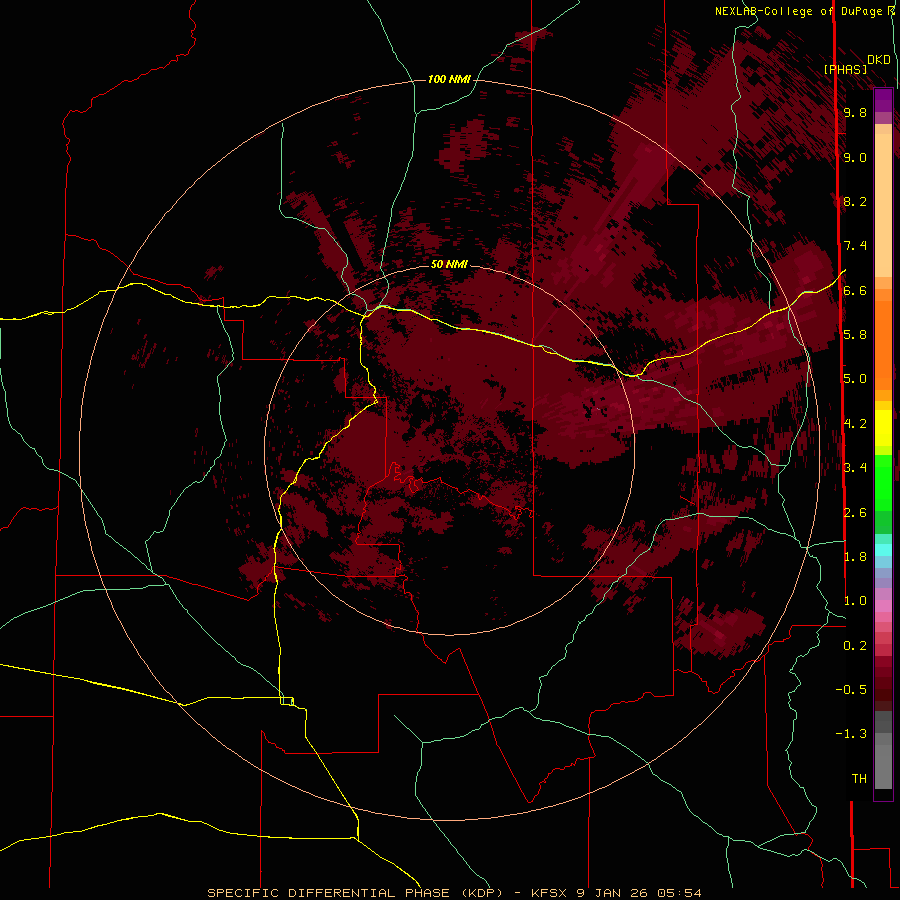Click the yellow segment of the color bar

click(883, 428)
